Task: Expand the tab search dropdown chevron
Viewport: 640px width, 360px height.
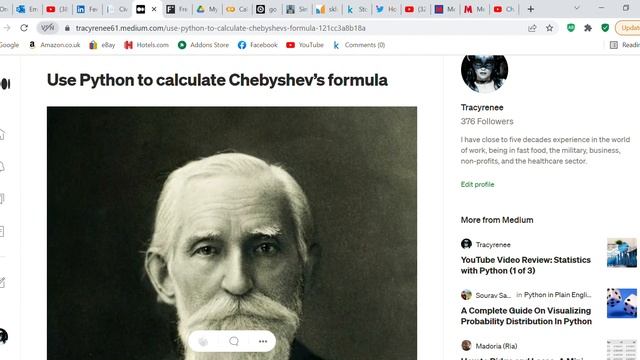Action: click(577, 8)
